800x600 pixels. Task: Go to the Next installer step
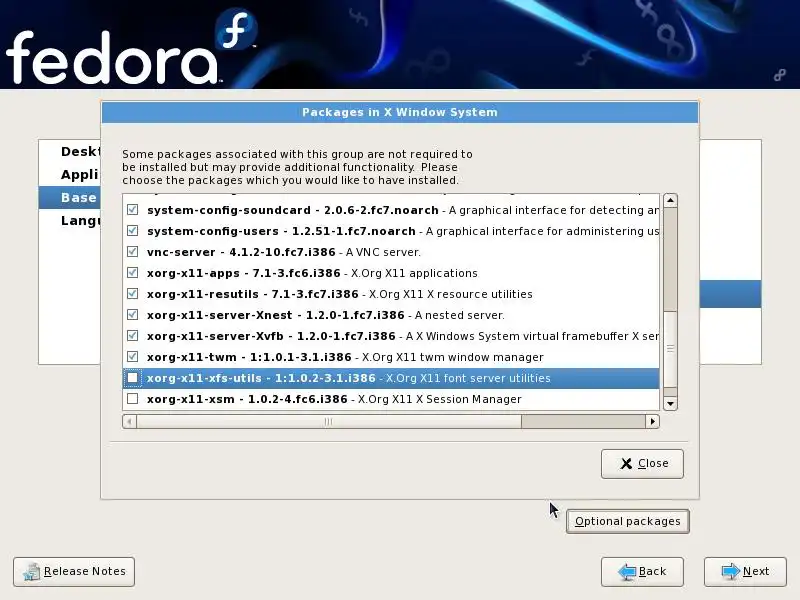tap(745, 571)
